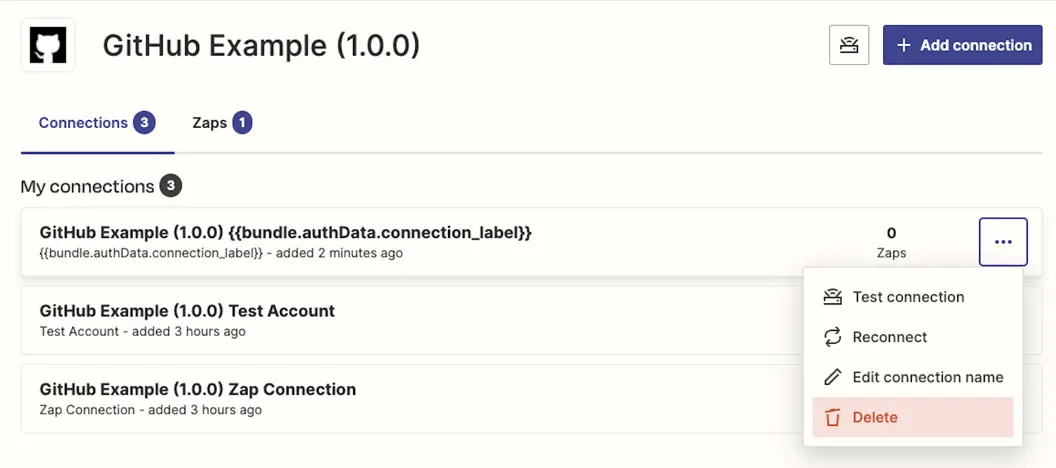This screenshot has height=468, width=1056.
Task: Click the Reconnect circular arrows icon
Action: 832,337
